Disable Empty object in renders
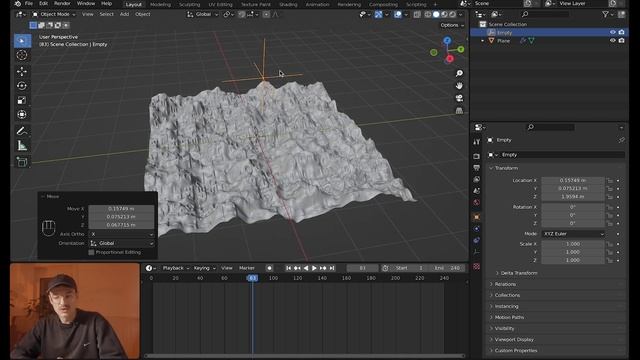 [x=622, y=32]
